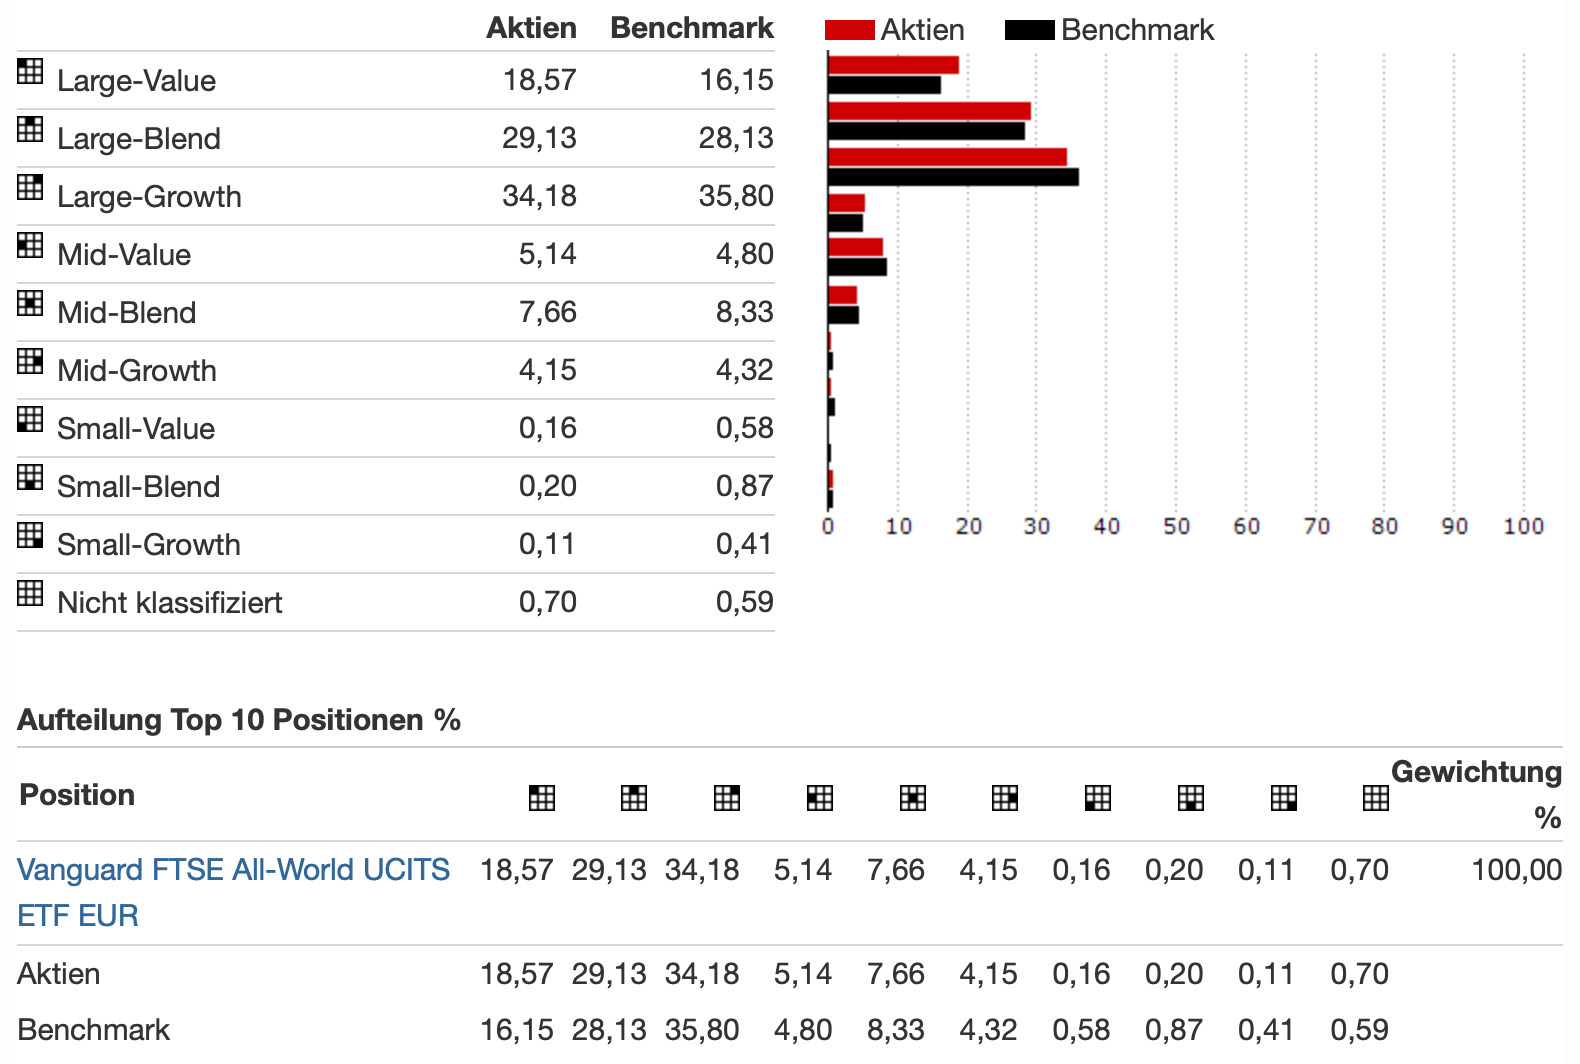
Task: Click the header icon above the 0,11 column in Top 10 table
Action: [1283, 797]
